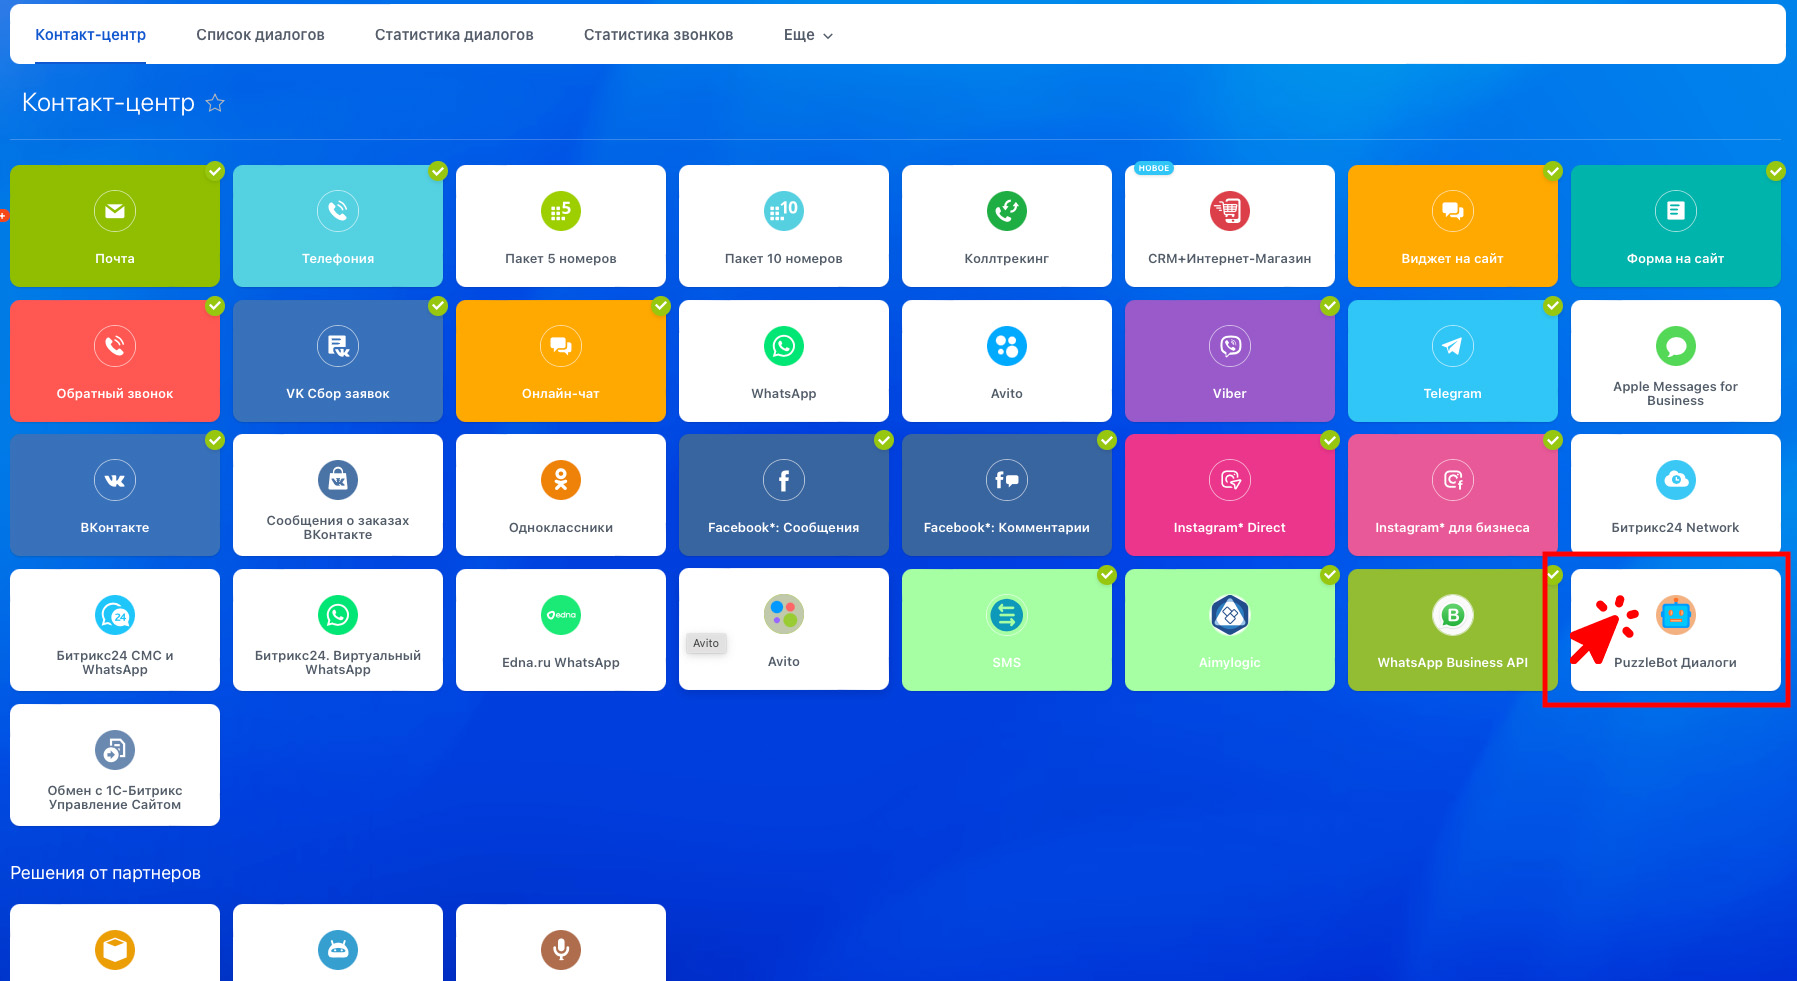Viewport: 1797px width, 981px height.
Task: Open the Обратный звонок callback tile
Action: [115, 361]
